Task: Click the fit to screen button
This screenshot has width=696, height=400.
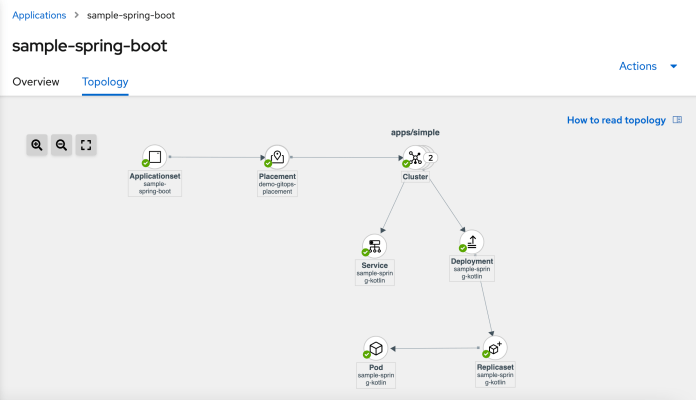Action: (86, 145)
